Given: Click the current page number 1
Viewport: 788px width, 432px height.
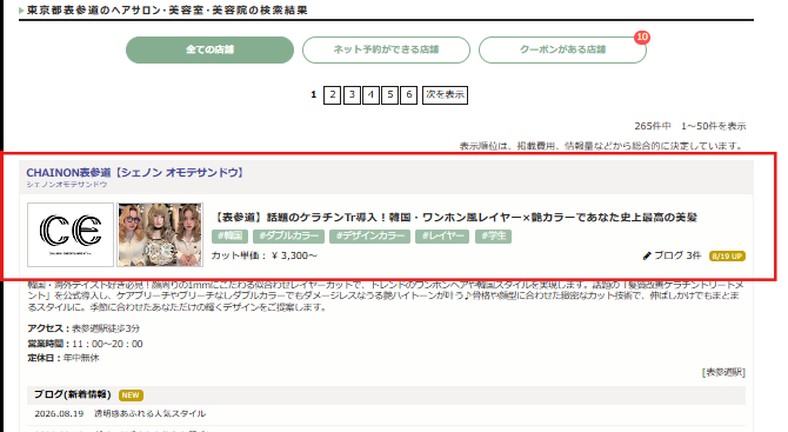Looking at the screenshot, I should tap(314, 94).
